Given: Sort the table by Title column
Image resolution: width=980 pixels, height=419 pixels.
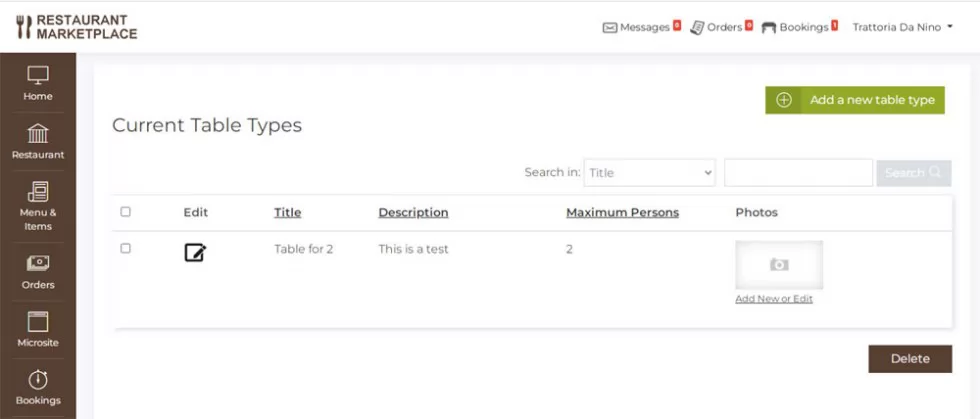Looking at the screenshot, I should (288, 213).
